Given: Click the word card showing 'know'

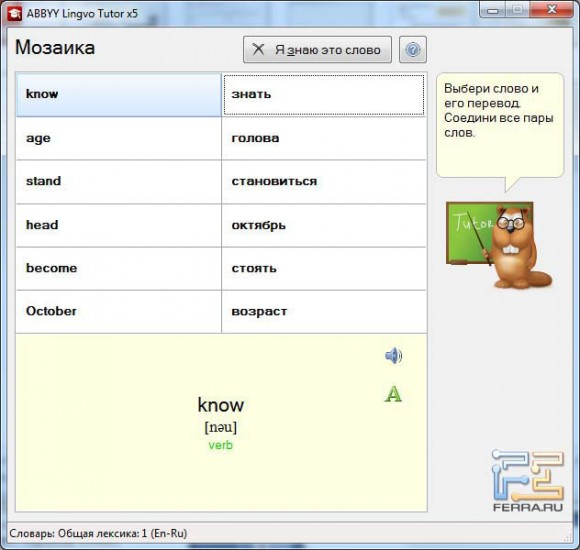Looking at the screenshot, I should pyautogui.click(x=221, y=423).
